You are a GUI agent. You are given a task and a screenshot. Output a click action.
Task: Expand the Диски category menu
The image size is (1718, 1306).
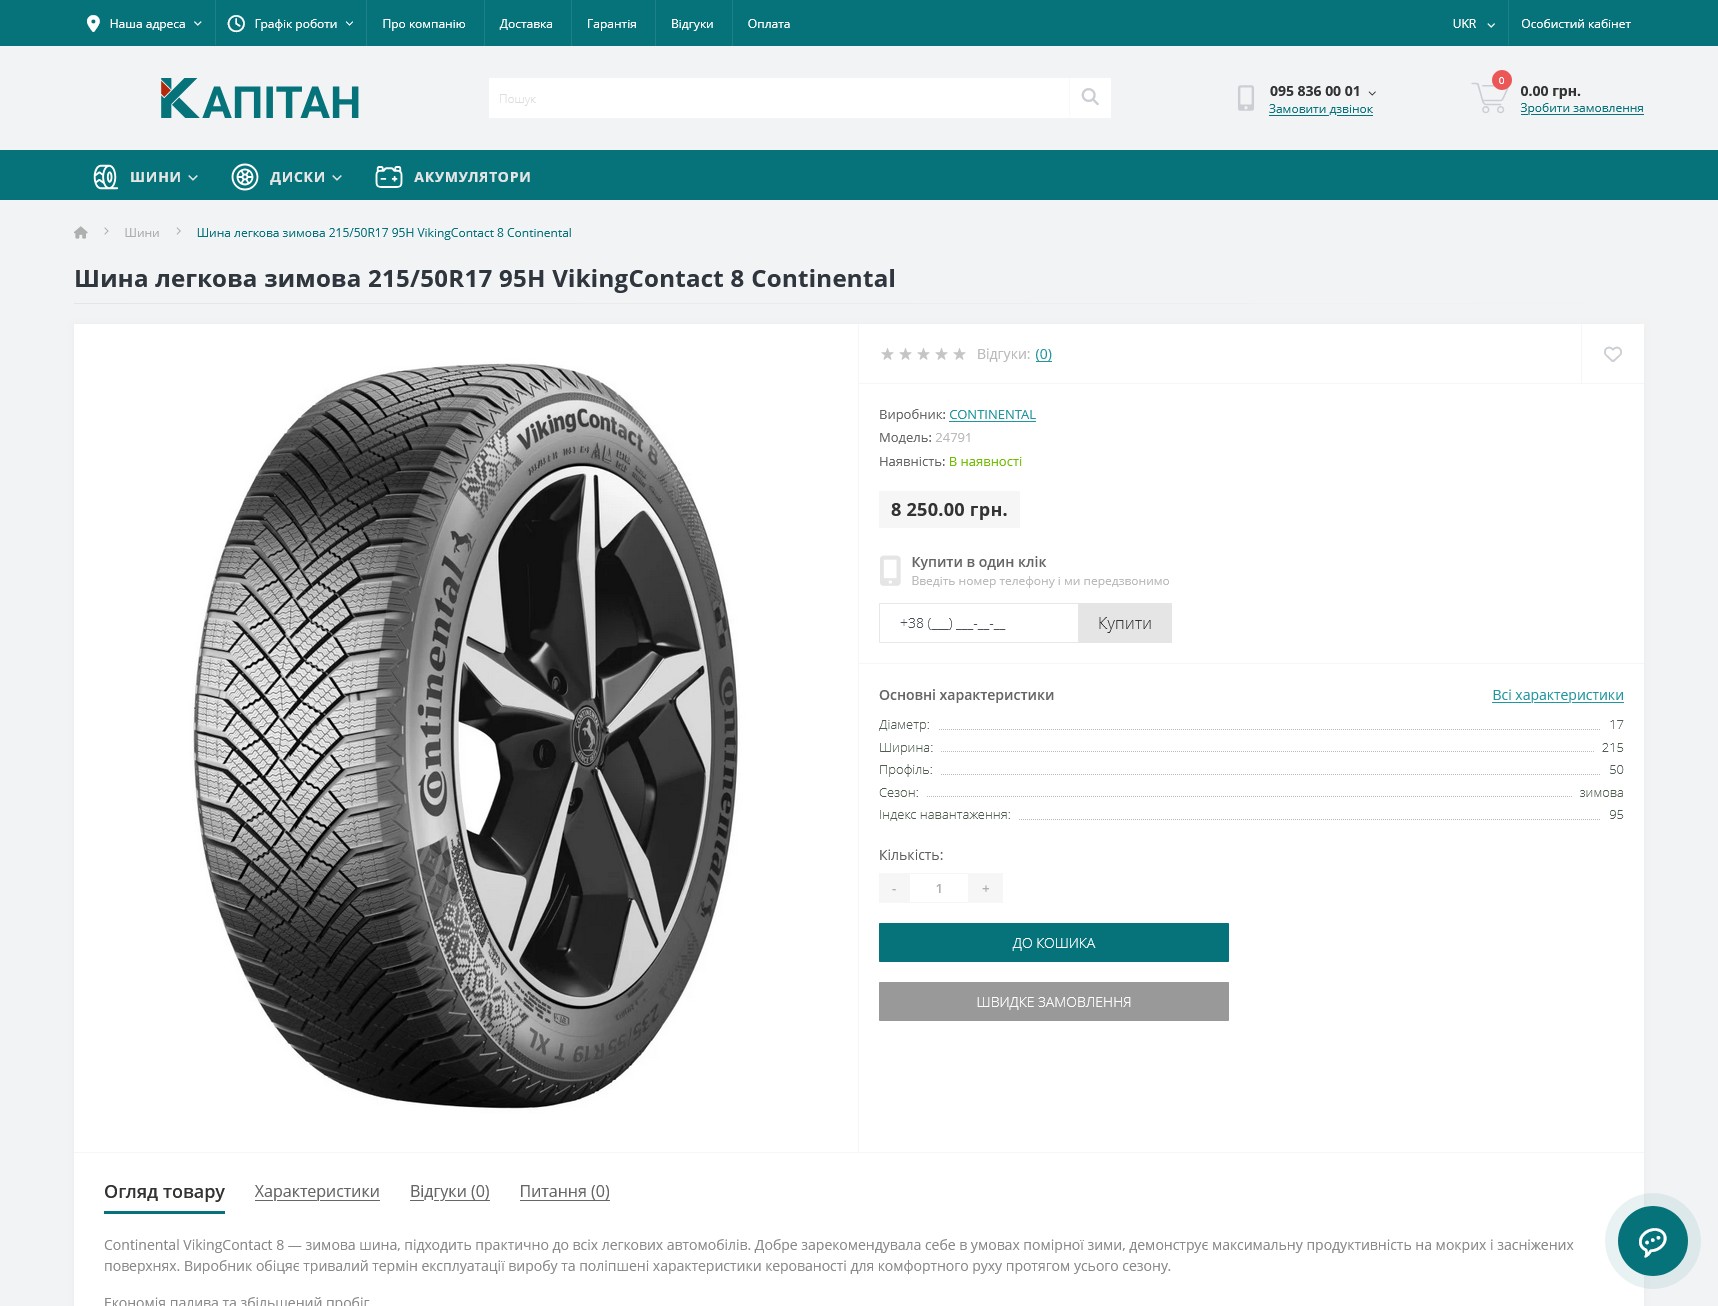click(x=287, y=177)
